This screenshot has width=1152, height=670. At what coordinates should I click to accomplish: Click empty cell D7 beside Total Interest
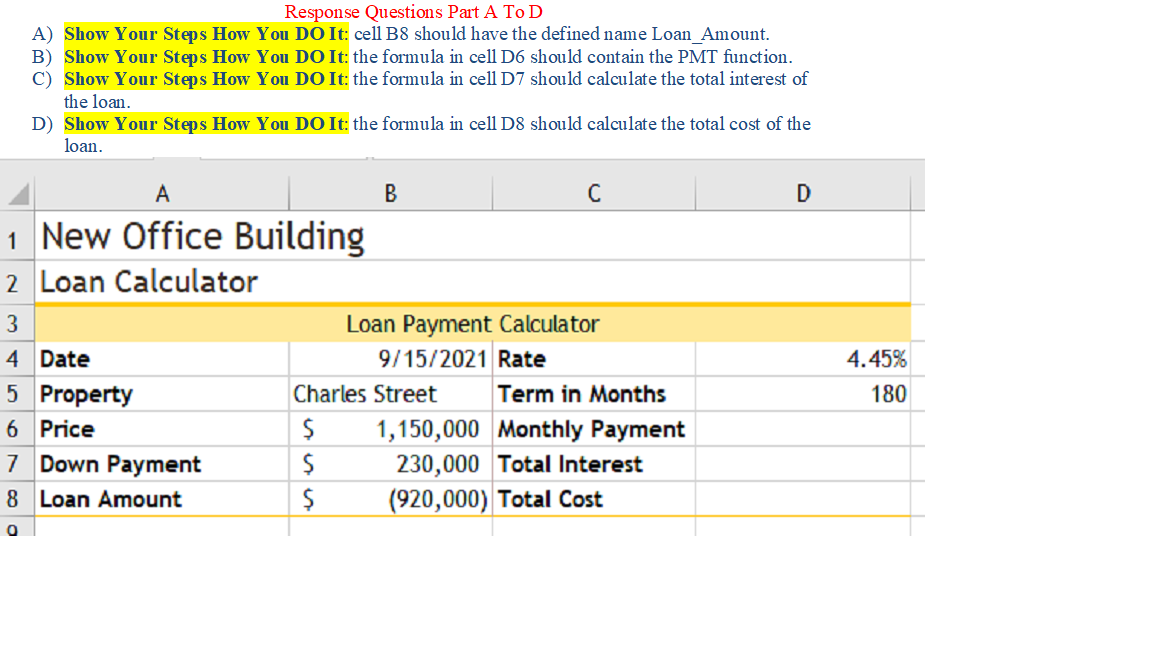[803, 464]
